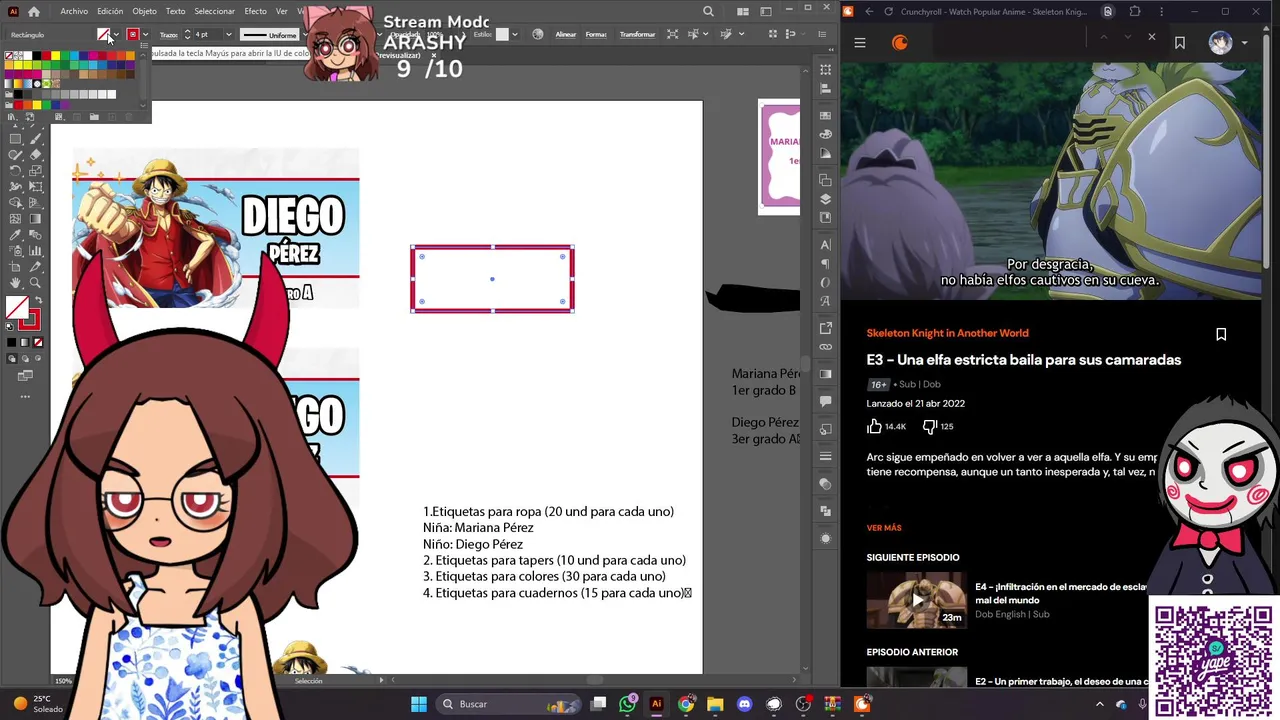Open the Efecto menu

click(x=255, y=12)
